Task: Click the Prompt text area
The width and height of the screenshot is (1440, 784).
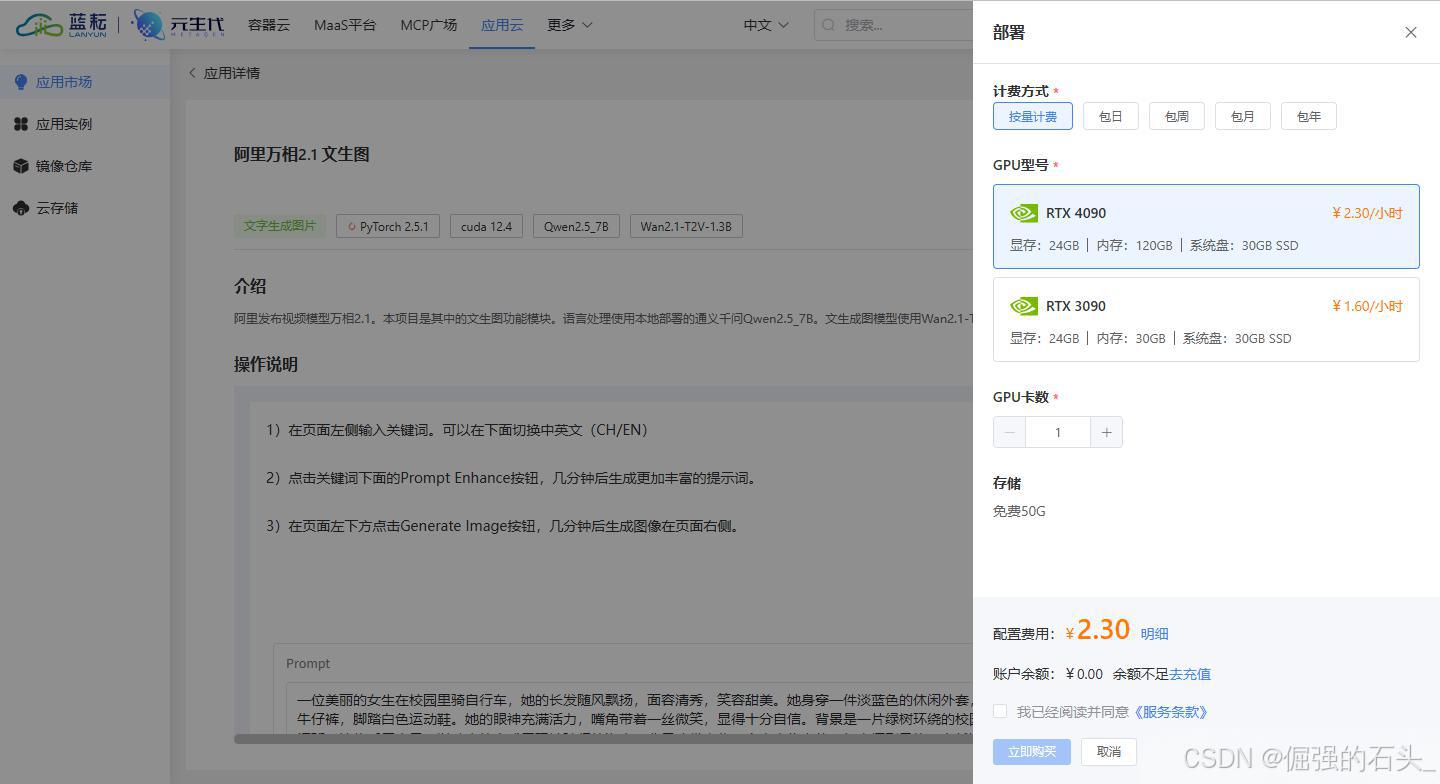Action: (x=630, y=708)
